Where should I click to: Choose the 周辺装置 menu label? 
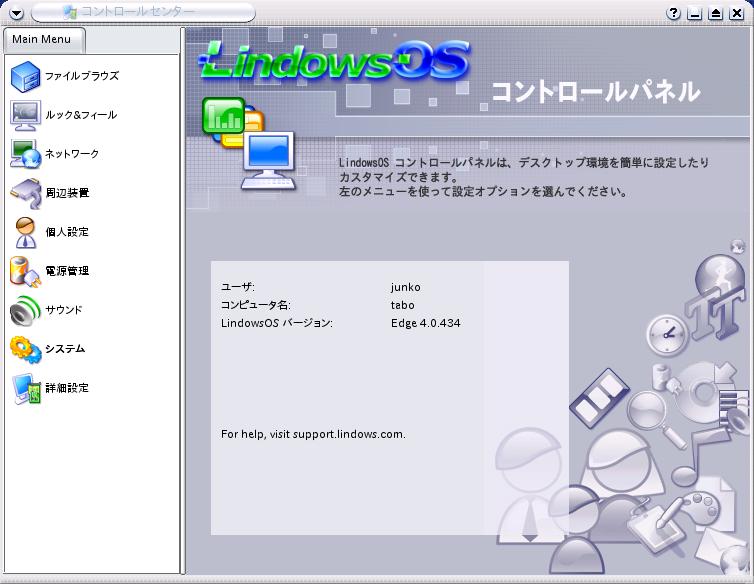tap(67, 193)
